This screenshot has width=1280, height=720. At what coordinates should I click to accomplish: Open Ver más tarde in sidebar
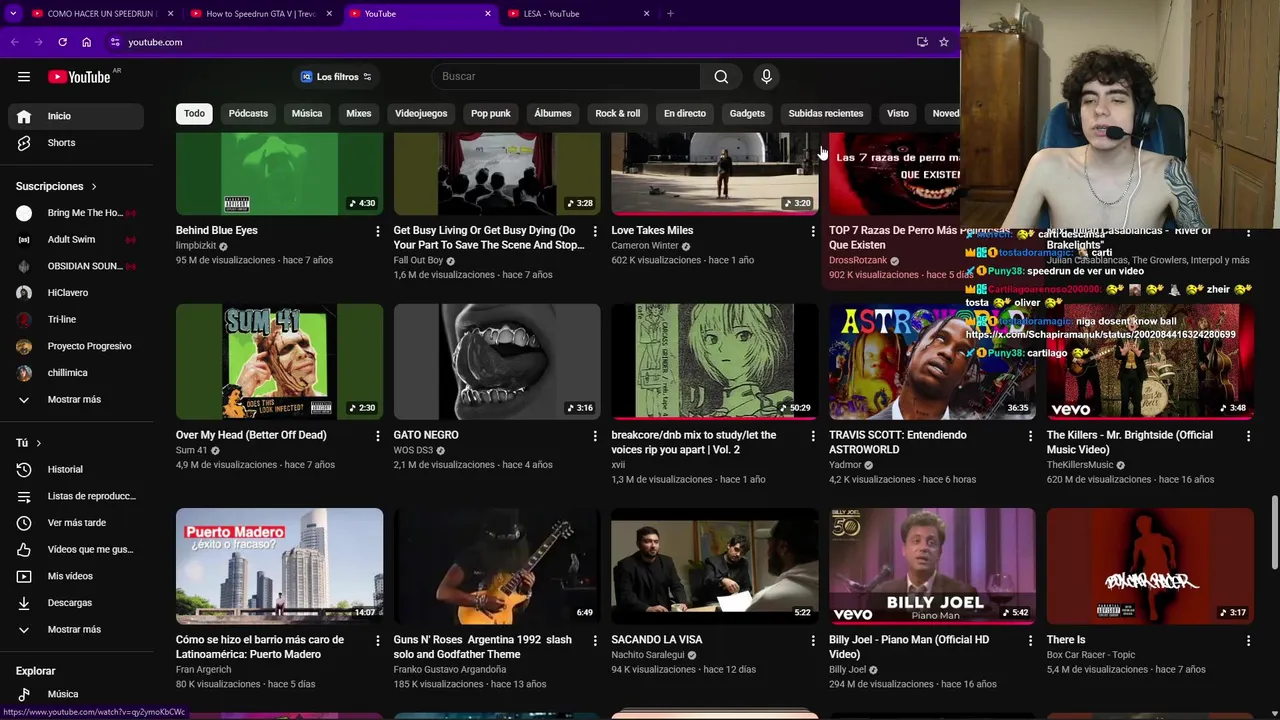pyautogui.click(x=76, y=523)
